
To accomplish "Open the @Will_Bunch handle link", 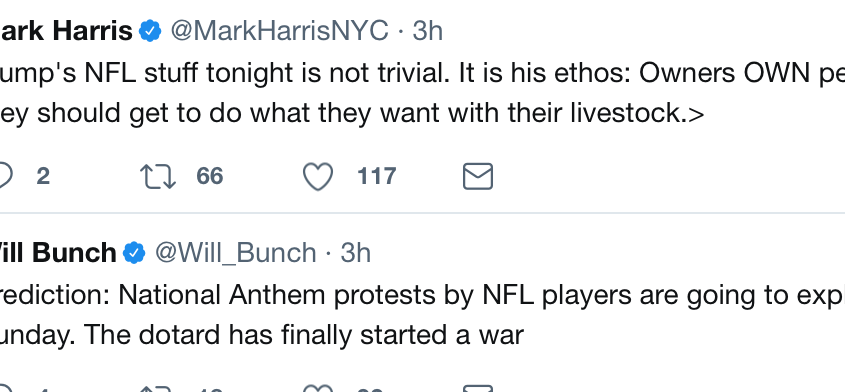I will [236, 253].
